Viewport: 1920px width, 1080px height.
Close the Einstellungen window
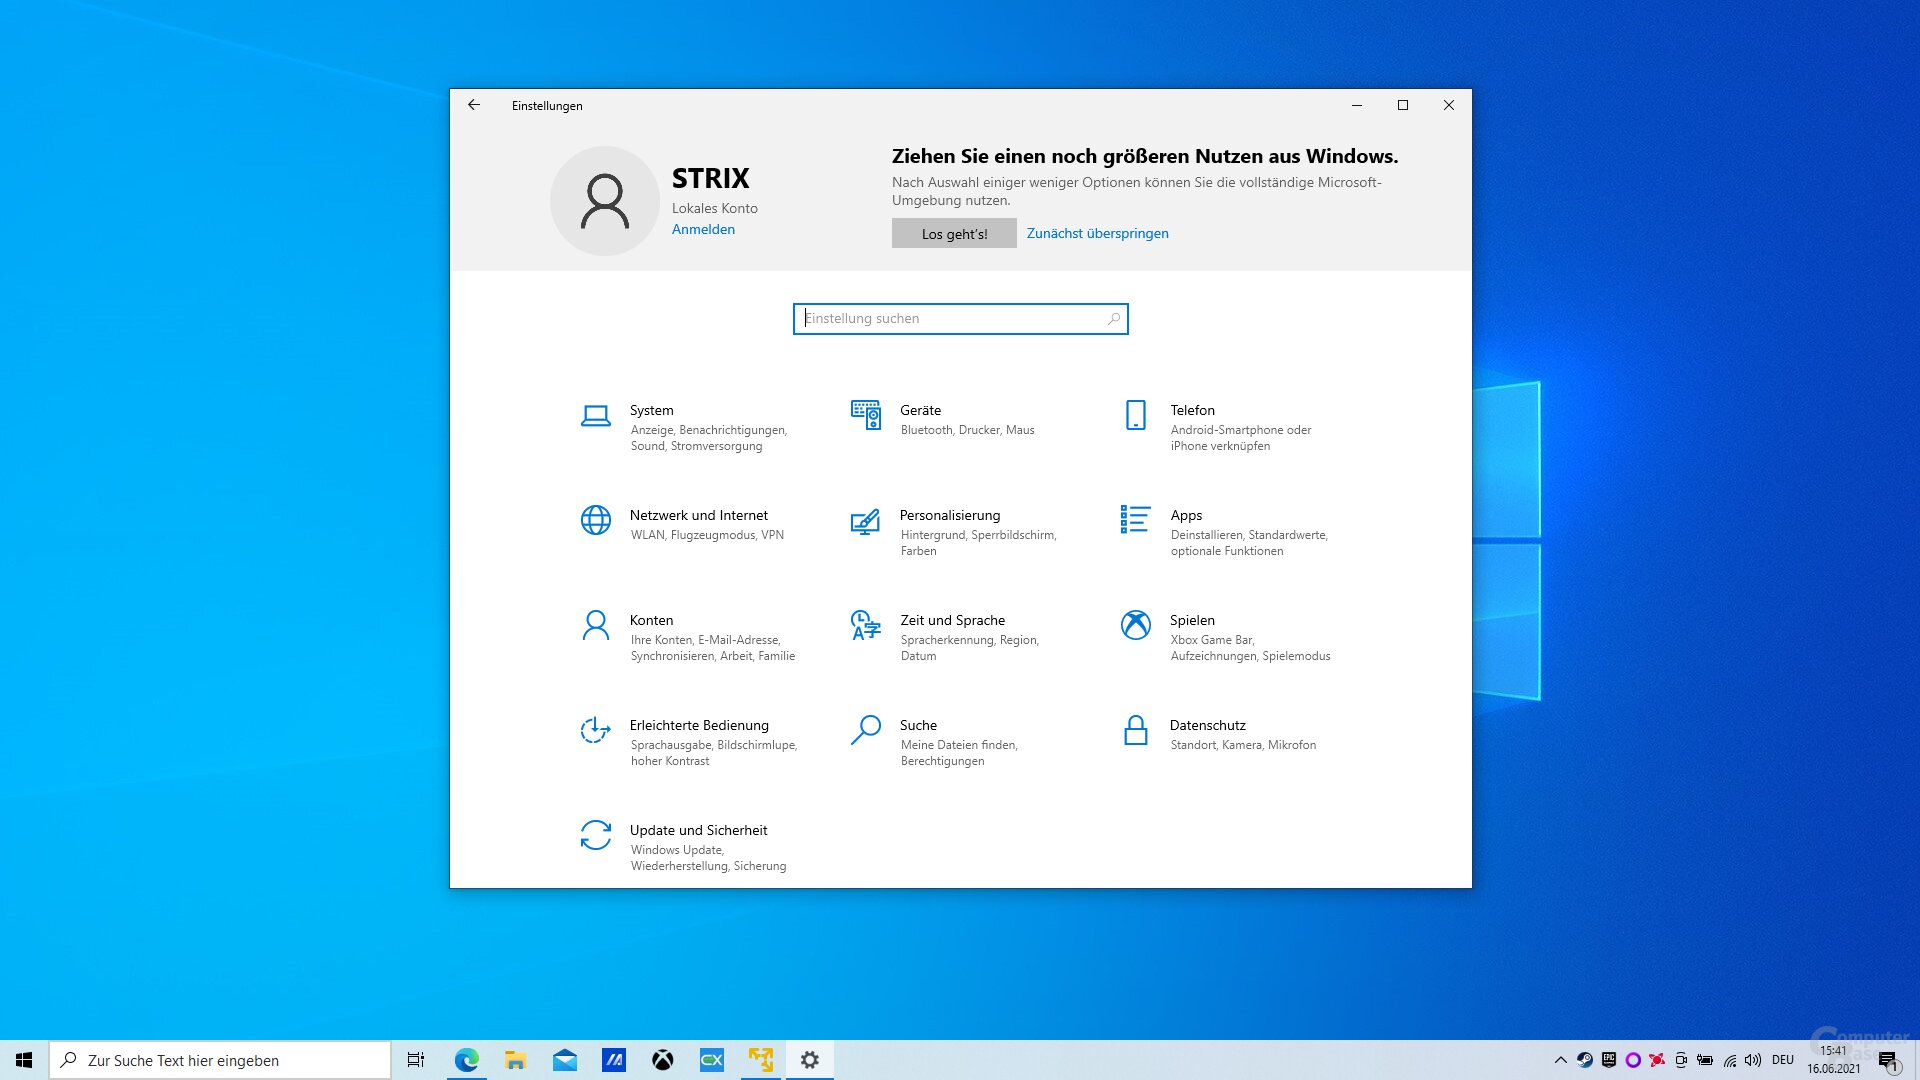point(1449,105)
